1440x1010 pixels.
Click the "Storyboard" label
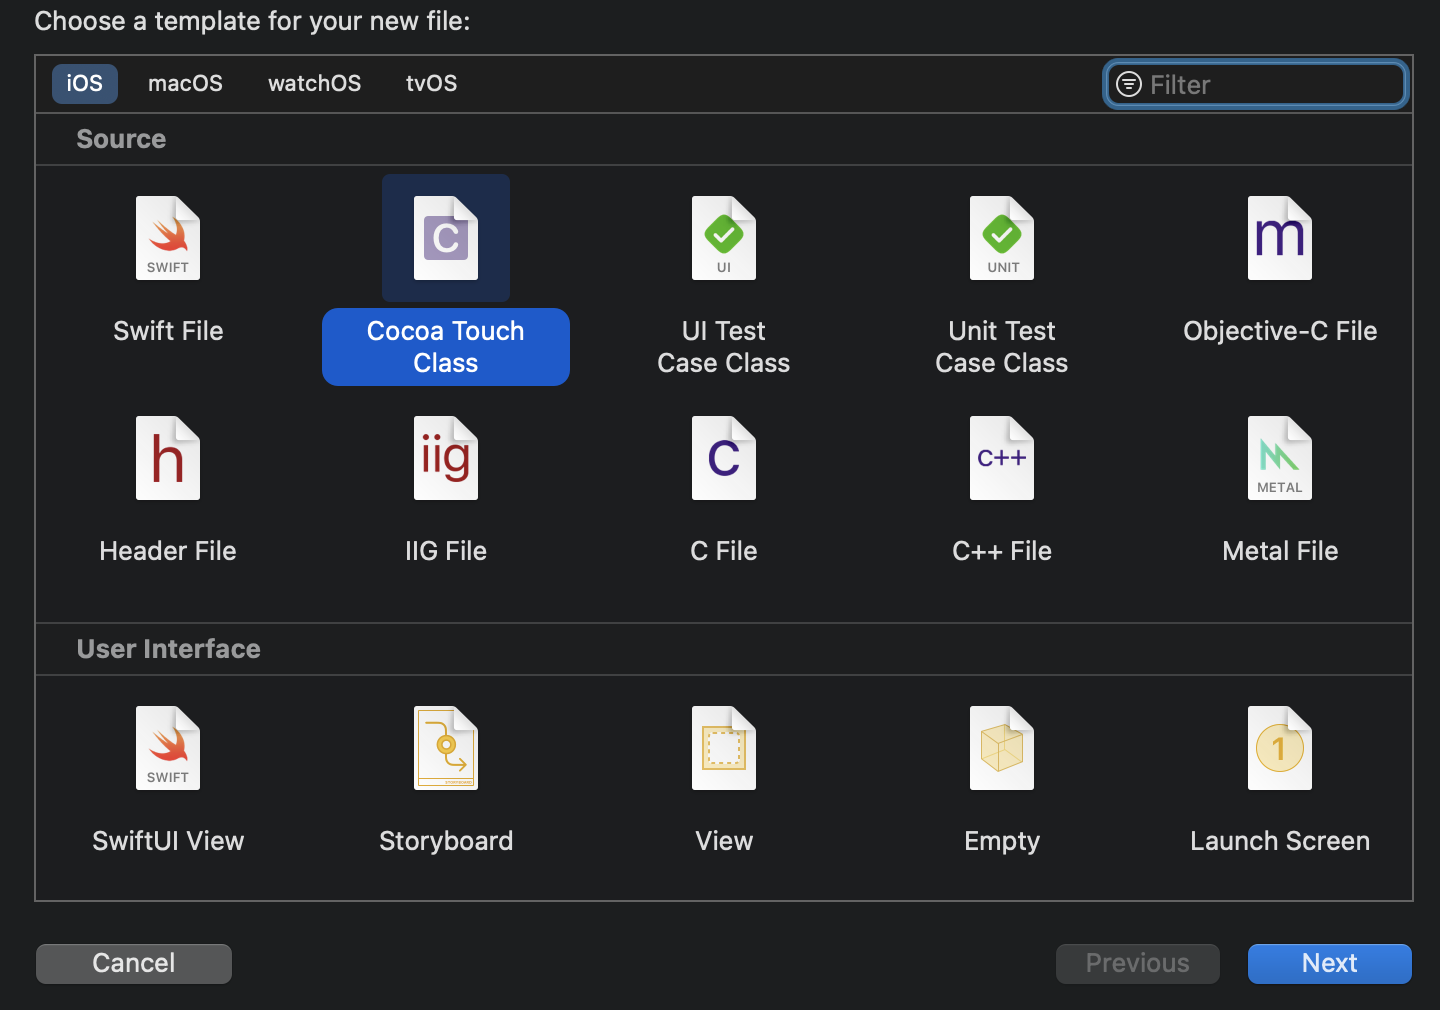point(446,841)
